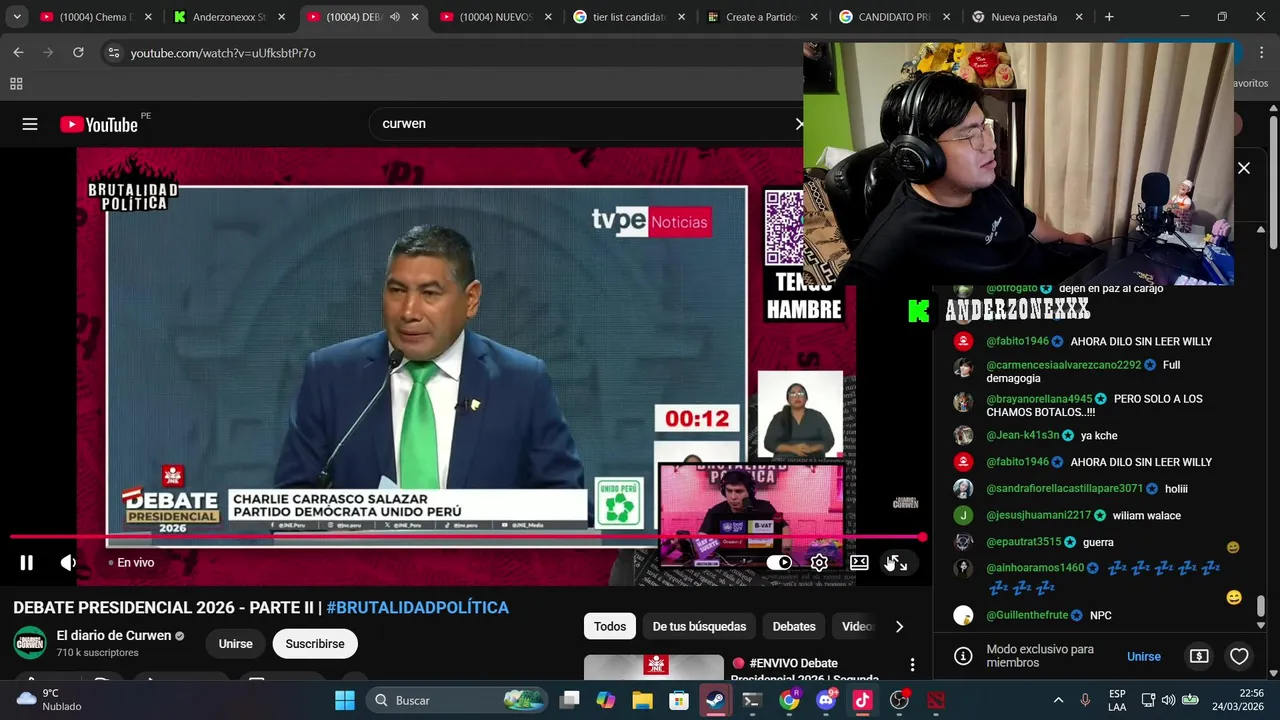This screenshot has width=1280, height=720.
Task: Open Steam from the taskbar
Action: point(716,700)
